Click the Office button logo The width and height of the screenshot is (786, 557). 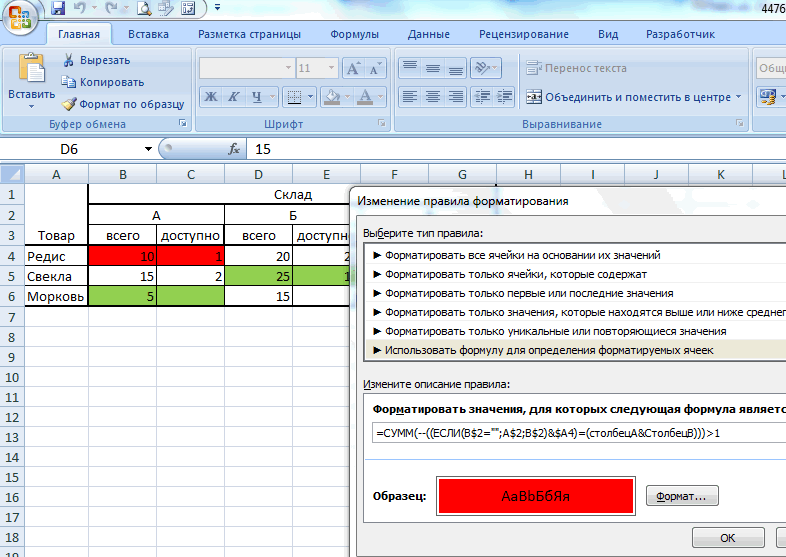tap(19, 18)
